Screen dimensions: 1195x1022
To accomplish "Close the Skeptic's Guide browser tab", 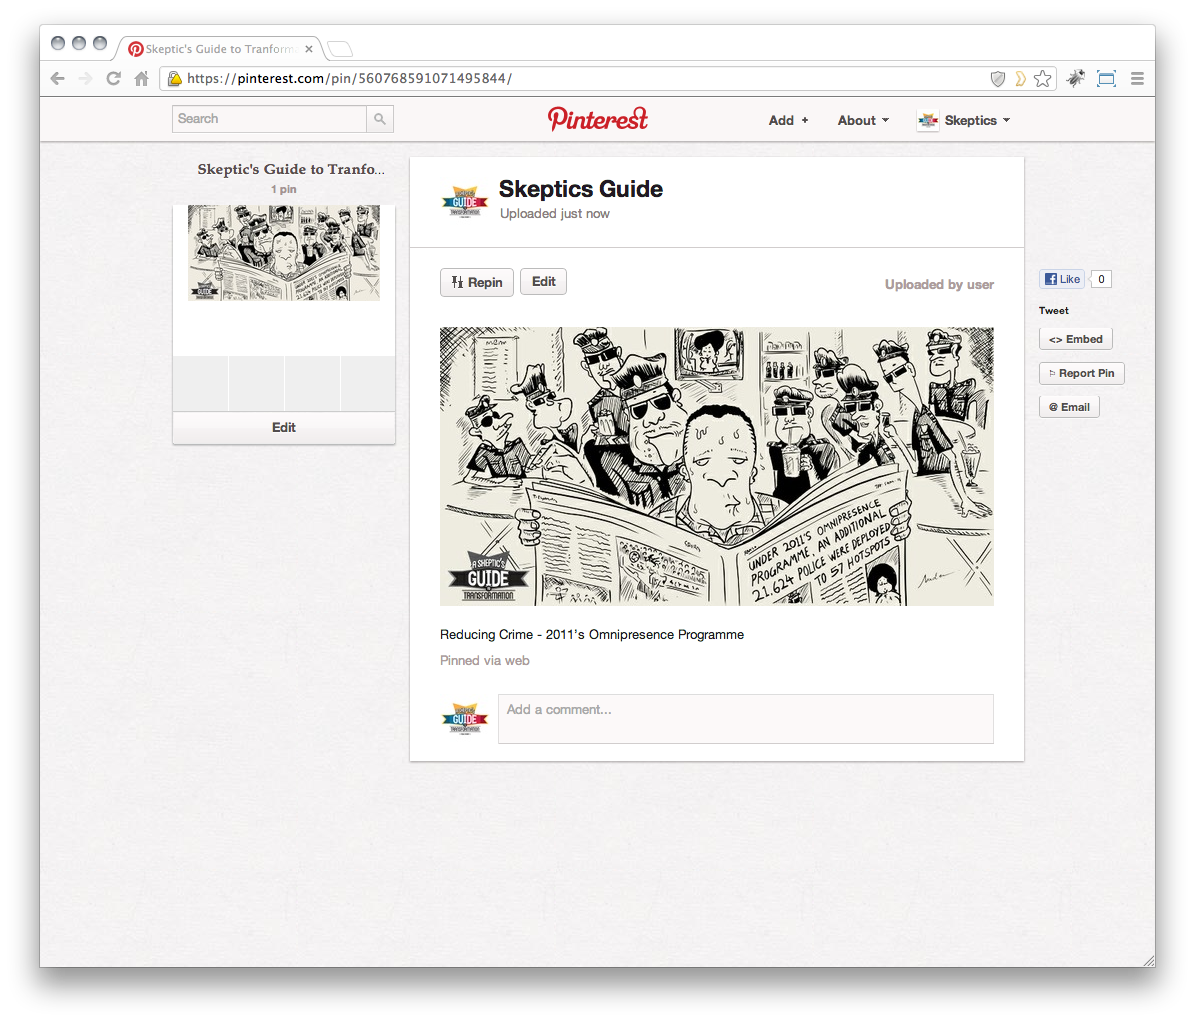I will (309, 49).
